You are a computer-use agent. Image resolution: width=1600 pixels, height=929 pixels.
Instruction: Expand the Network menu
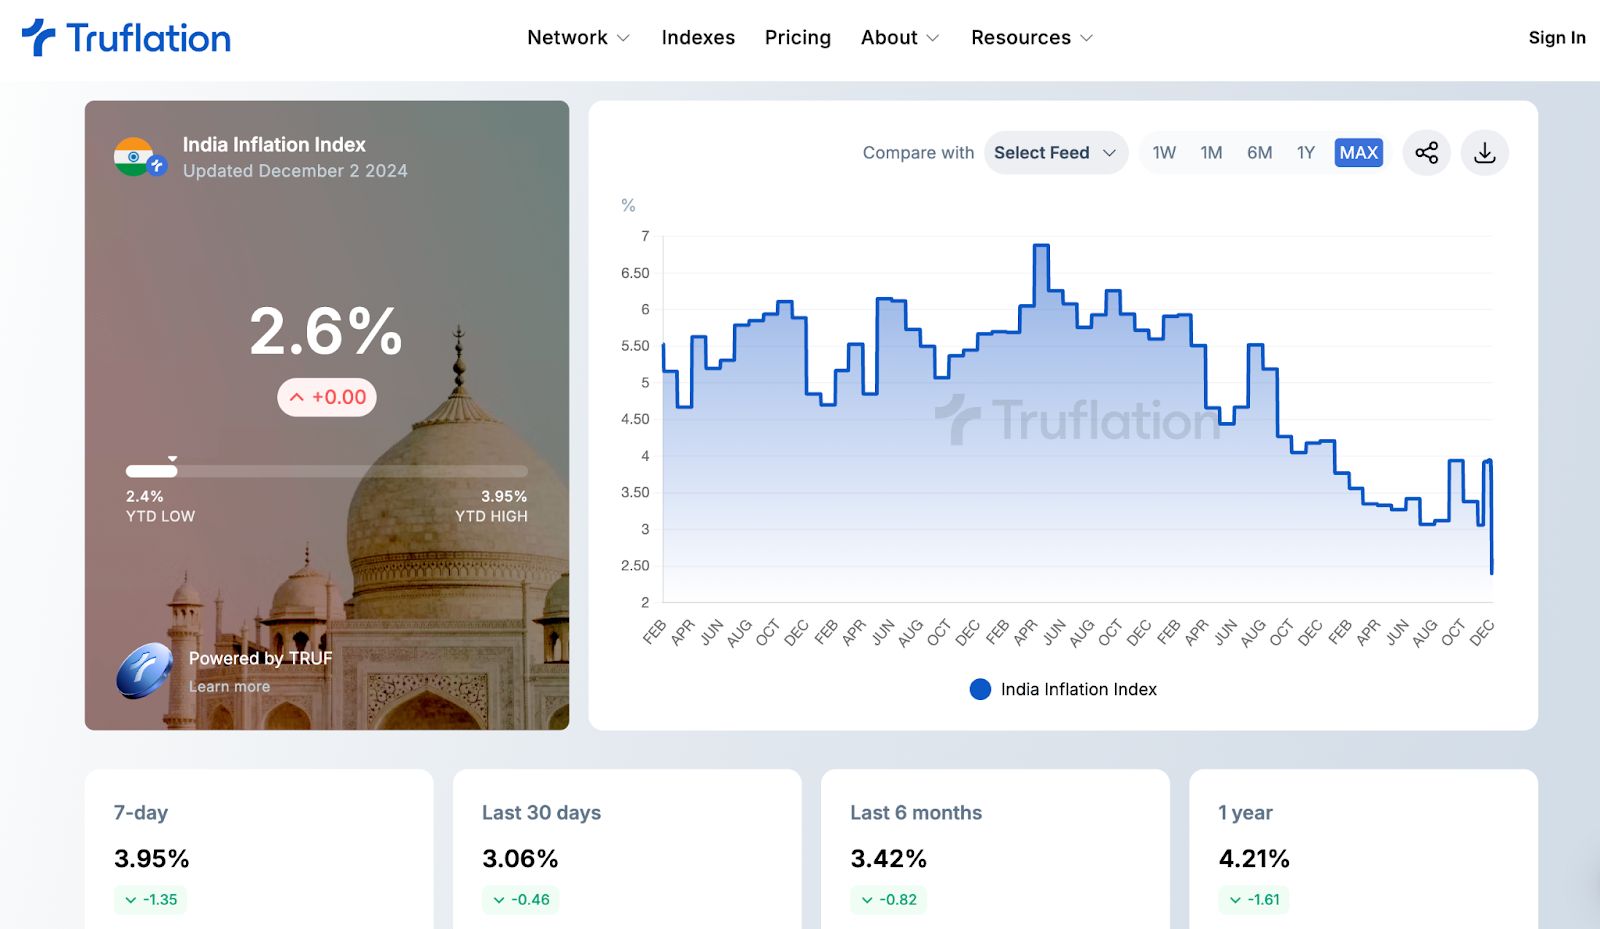coord(578,38)
